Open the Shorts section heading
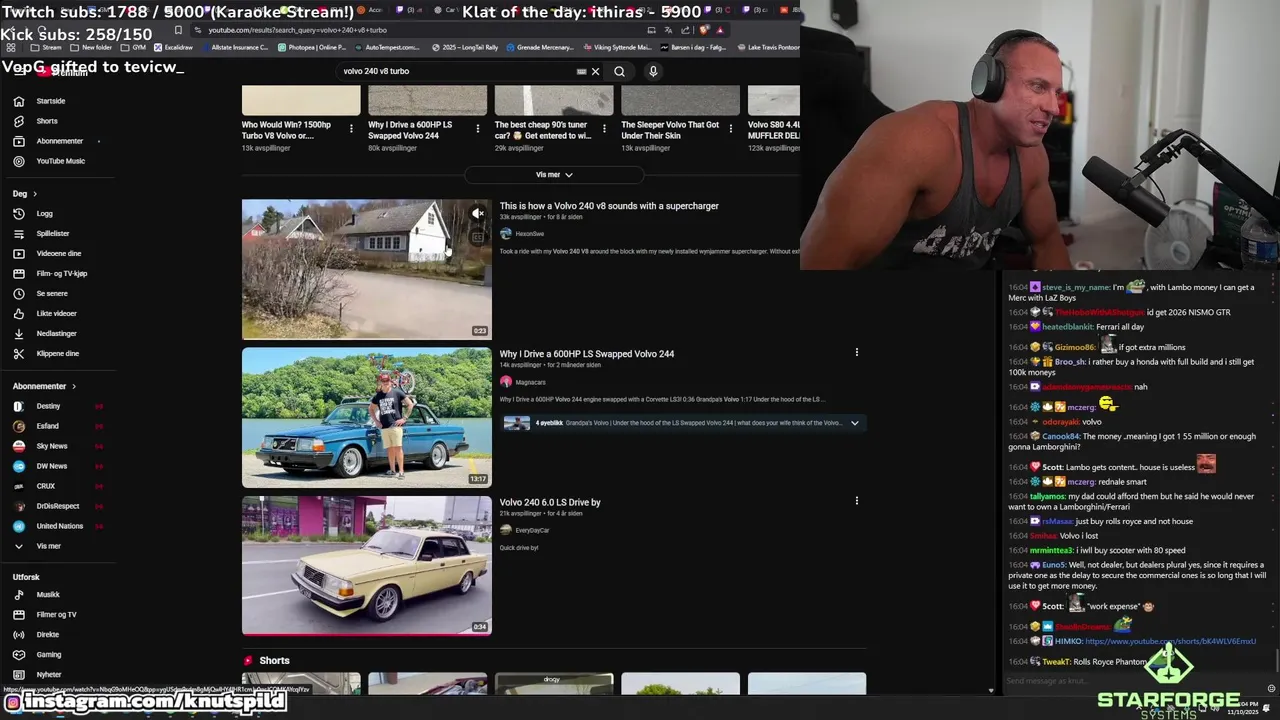Viewport: 1280px width, 720px height. [274, 661]
